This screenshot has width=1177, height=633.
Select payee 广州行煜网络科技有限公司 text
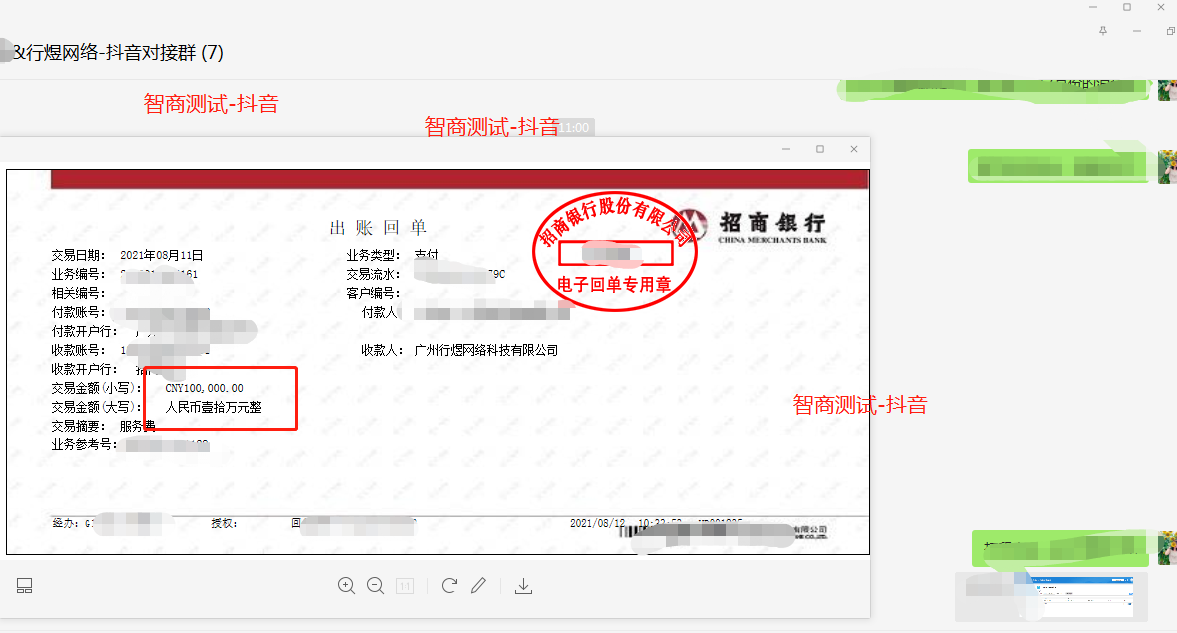486,350
